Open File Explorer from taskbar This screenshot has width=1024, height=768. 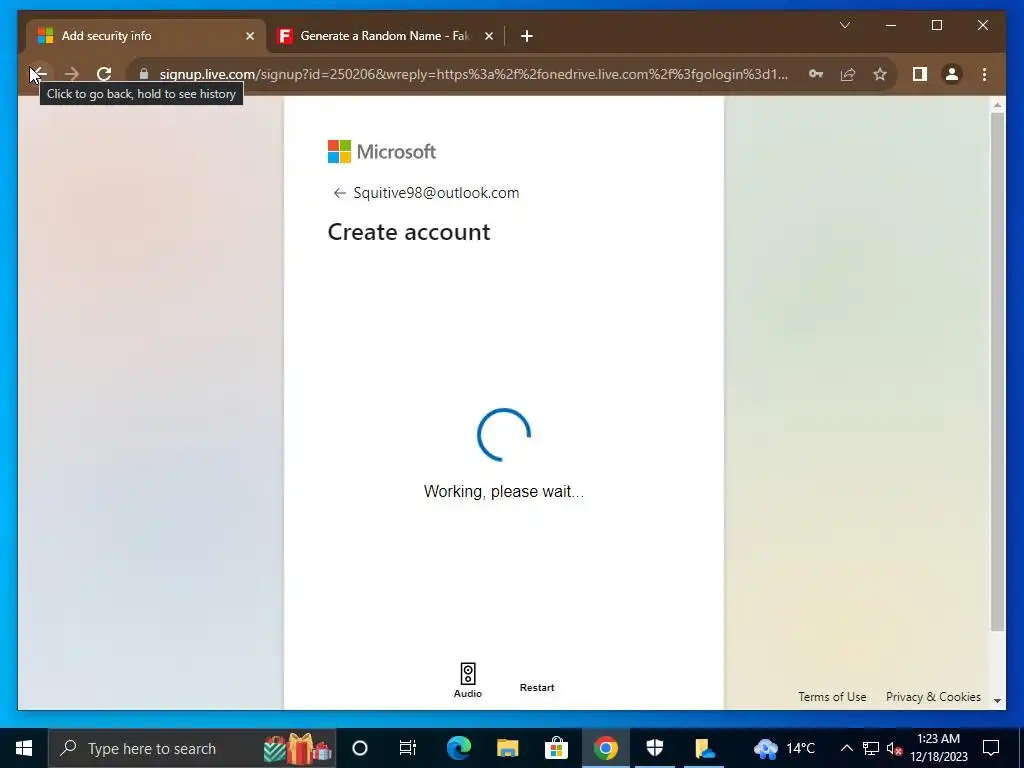pos(507,748)
